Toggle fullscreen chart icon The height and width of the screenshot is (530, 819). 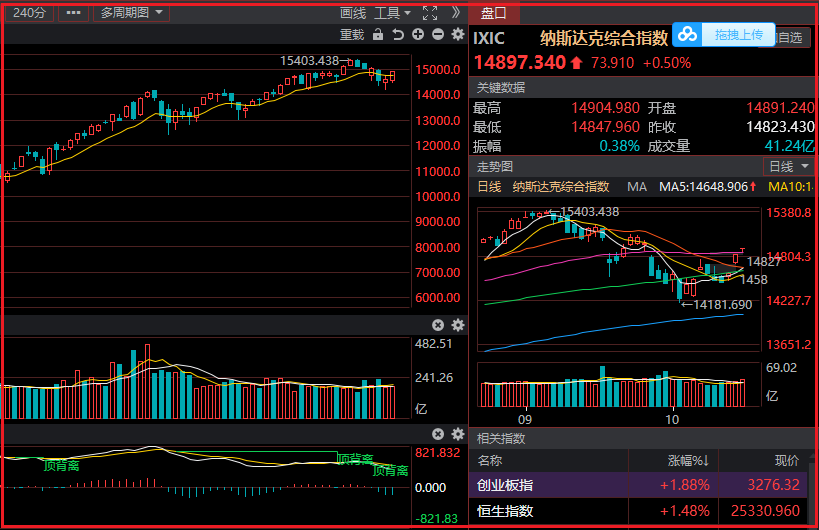(430, 13)
